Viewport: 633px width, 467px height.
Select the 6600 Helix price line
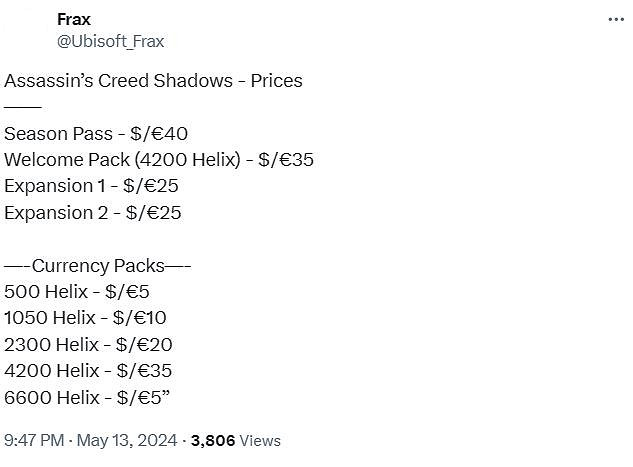coord(87,398)
